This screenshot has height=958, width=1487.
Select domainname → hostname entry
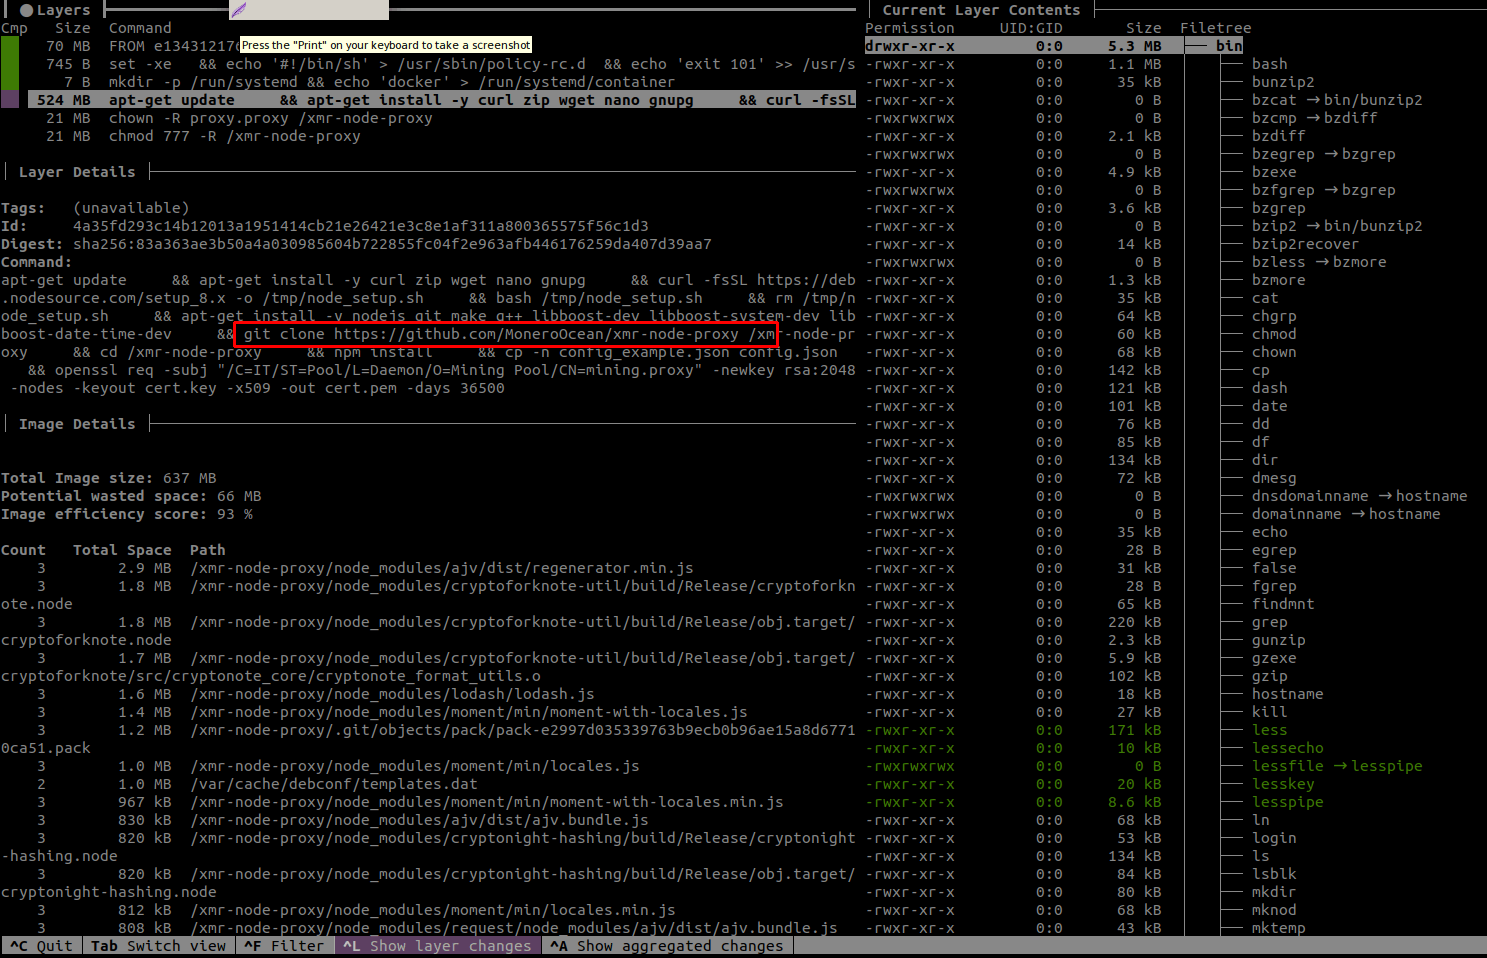coord(1346,514)
